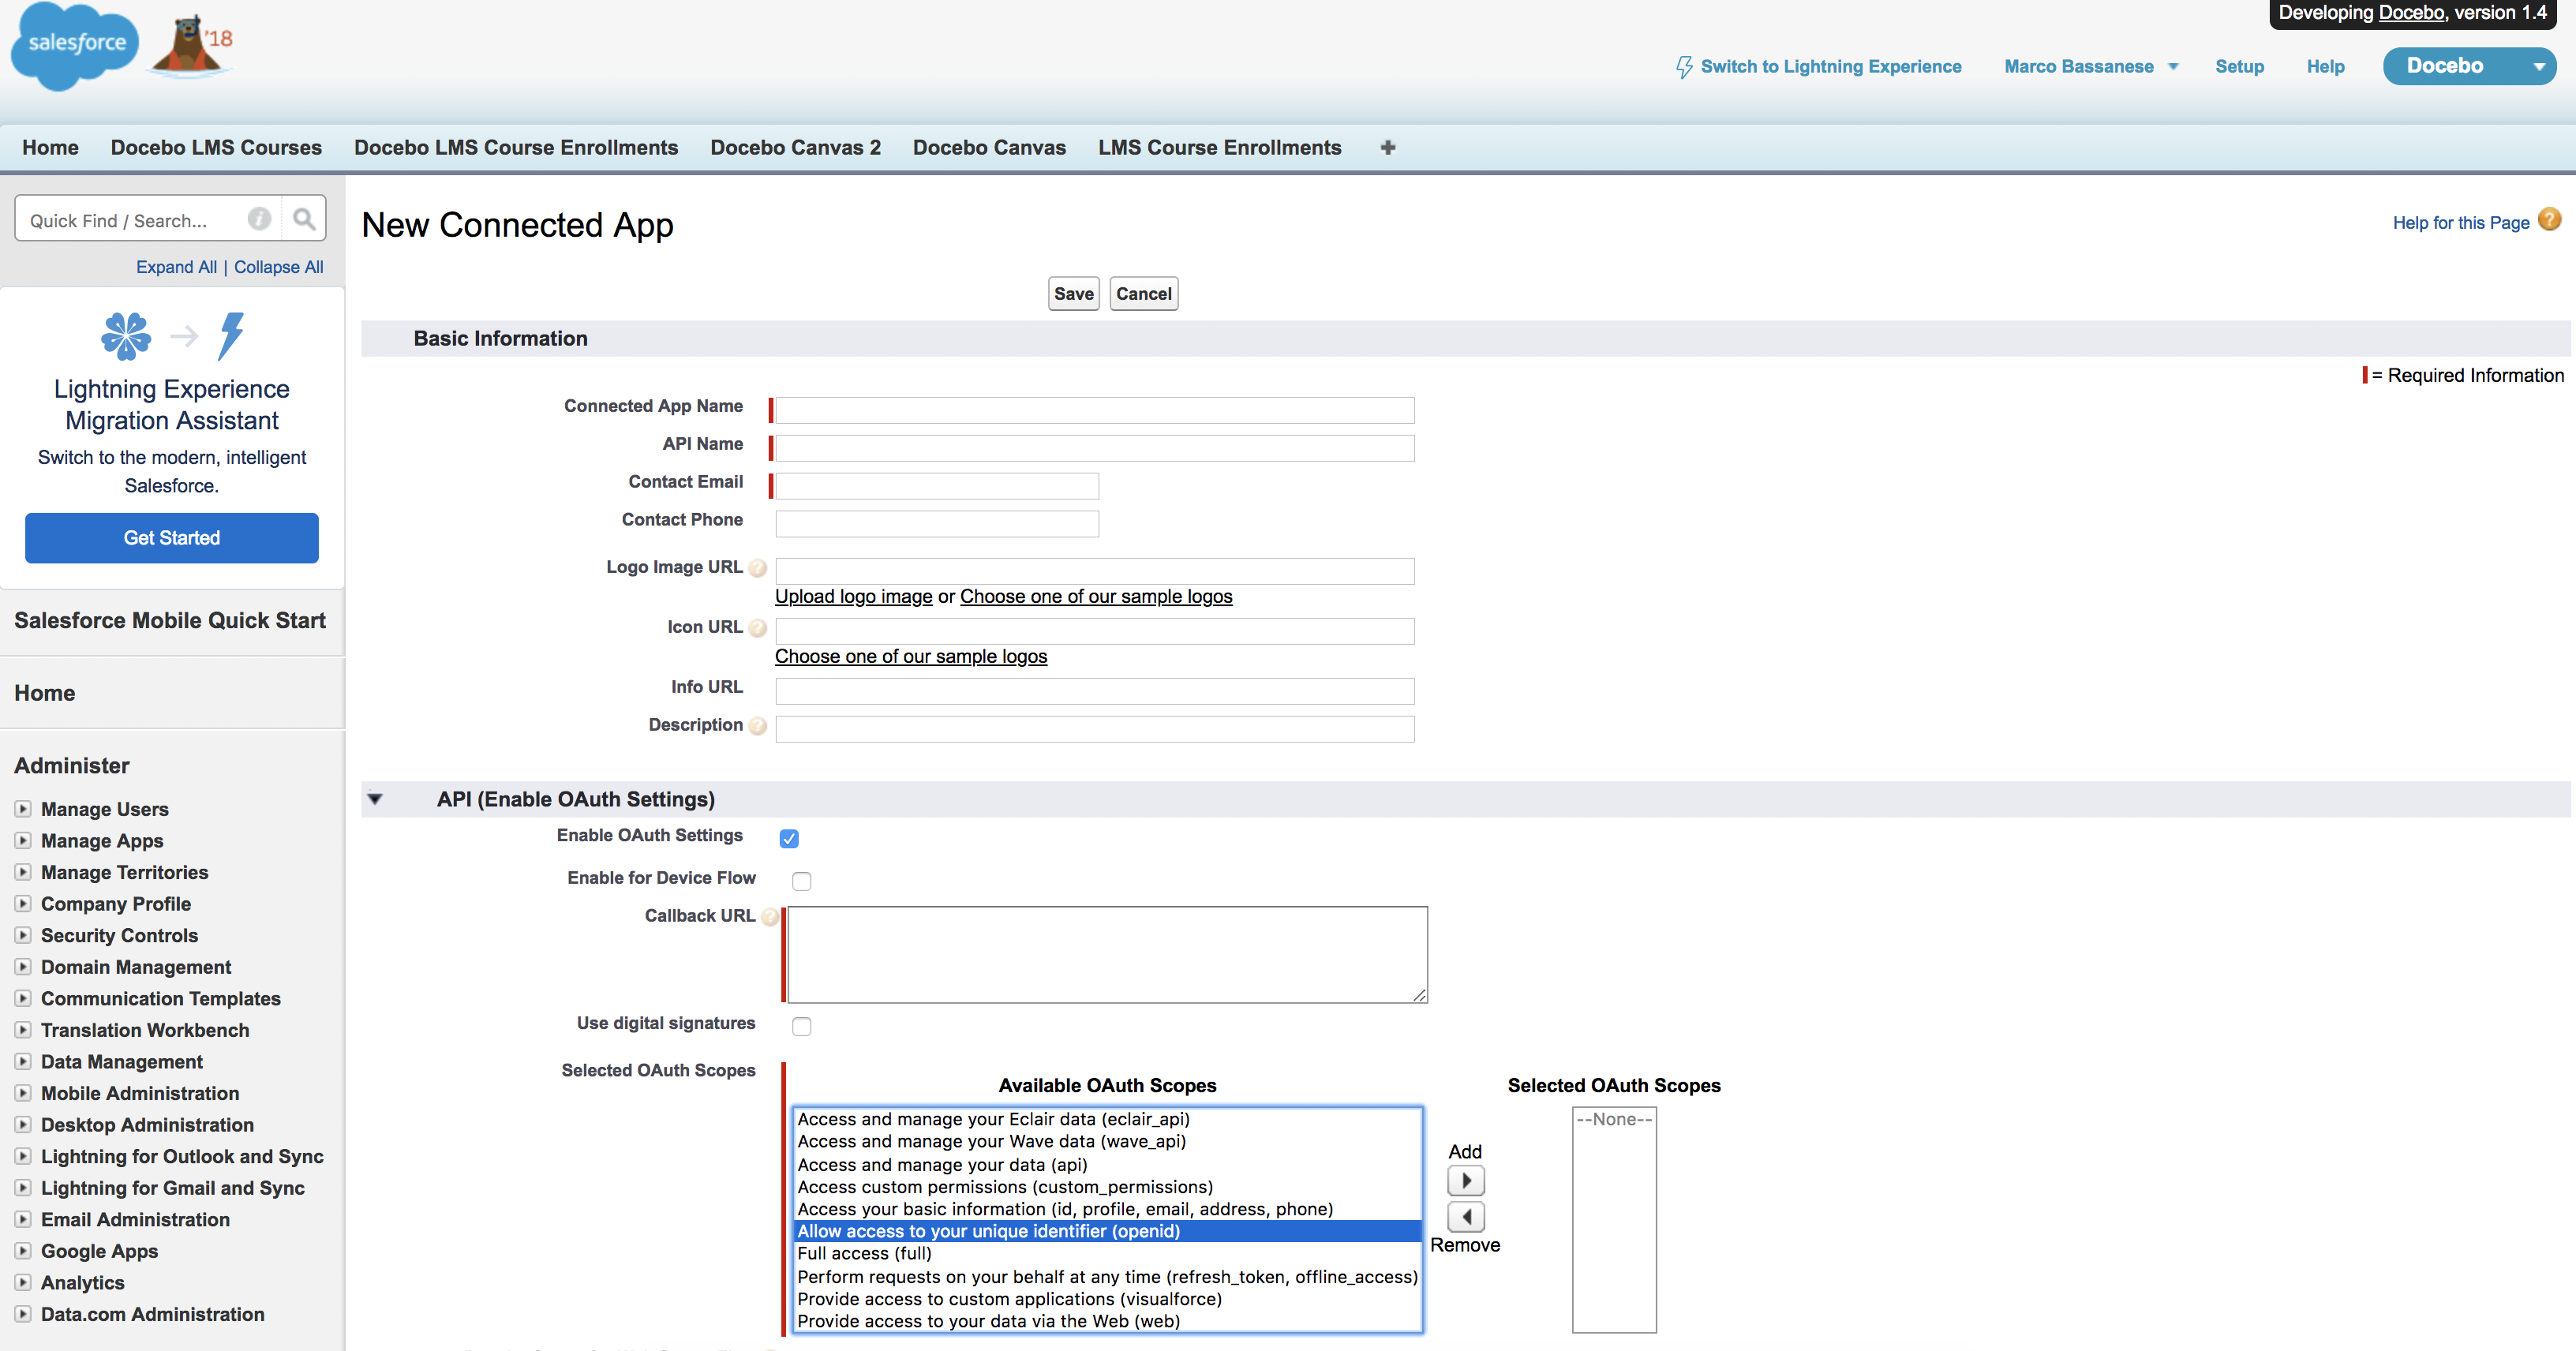This screenshot has height=1351, width=2576.
Task: Check Use digital signatures checkbox
Action: pyautogui.click(x=801, y=1026)
